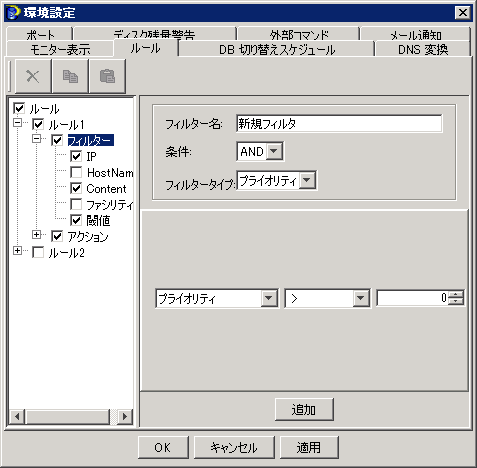The image size is (477, 468).
Task: Click right arrow of tree scrollbar
Action: click(x=125, y=416)
